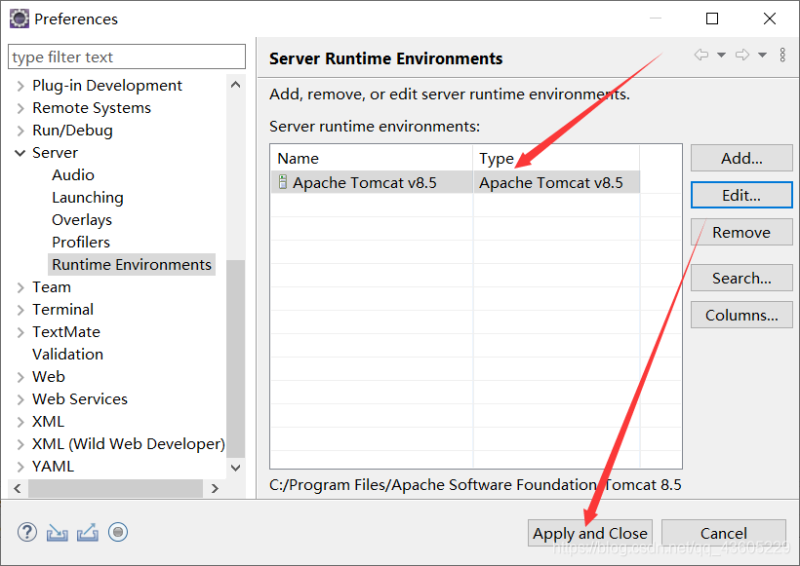Maximize the Preferences window
Viewport: 800px width, 566px height.
[x=712, y=18]
